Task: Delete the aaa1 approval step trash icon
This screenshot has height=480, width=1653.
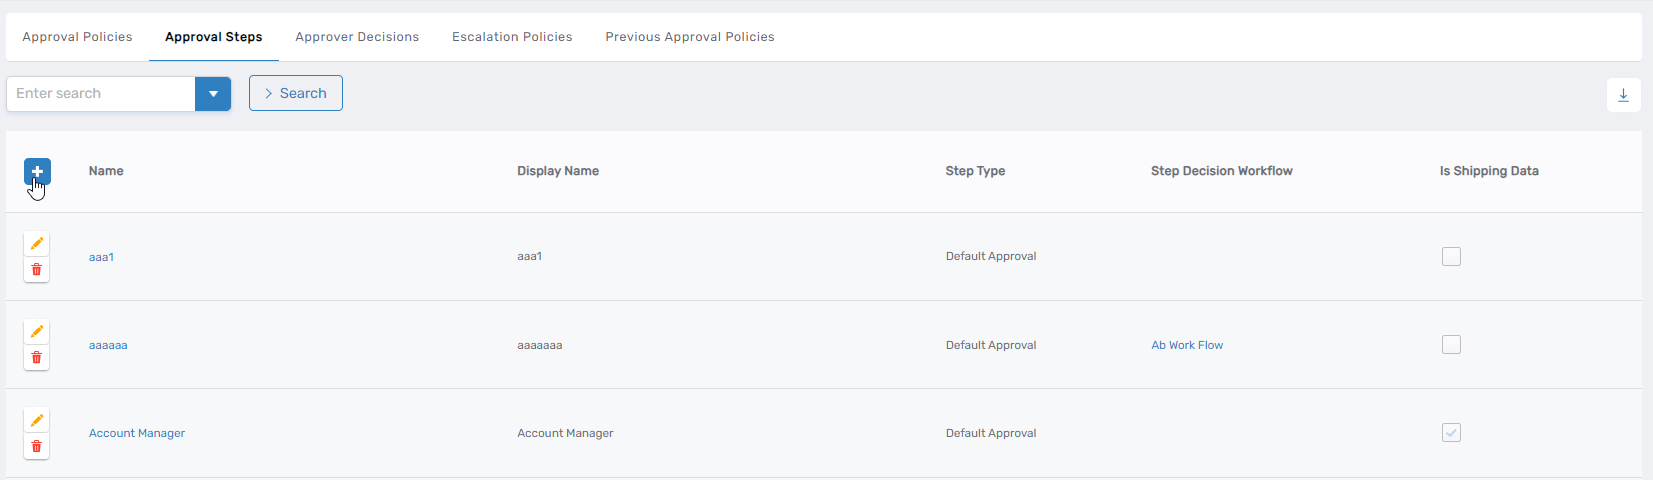Action: (x=37, y=270)
